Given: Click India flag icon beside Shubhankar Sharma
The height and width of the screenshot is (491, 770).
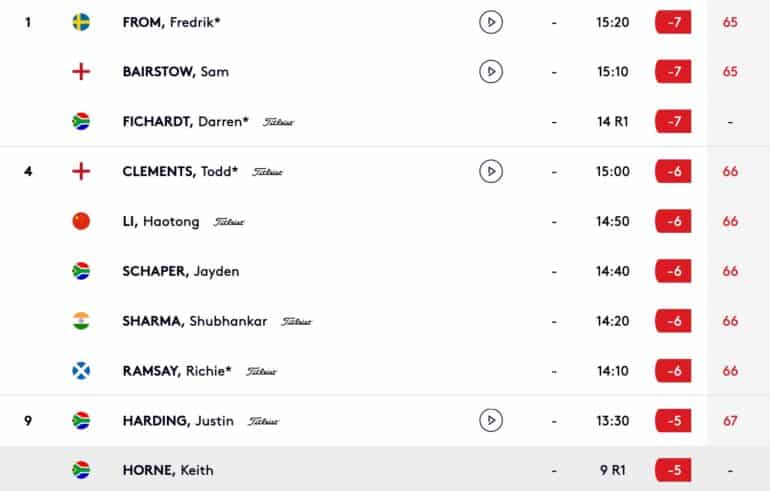Looking at the screenshot, I should [x=81, y=321].
